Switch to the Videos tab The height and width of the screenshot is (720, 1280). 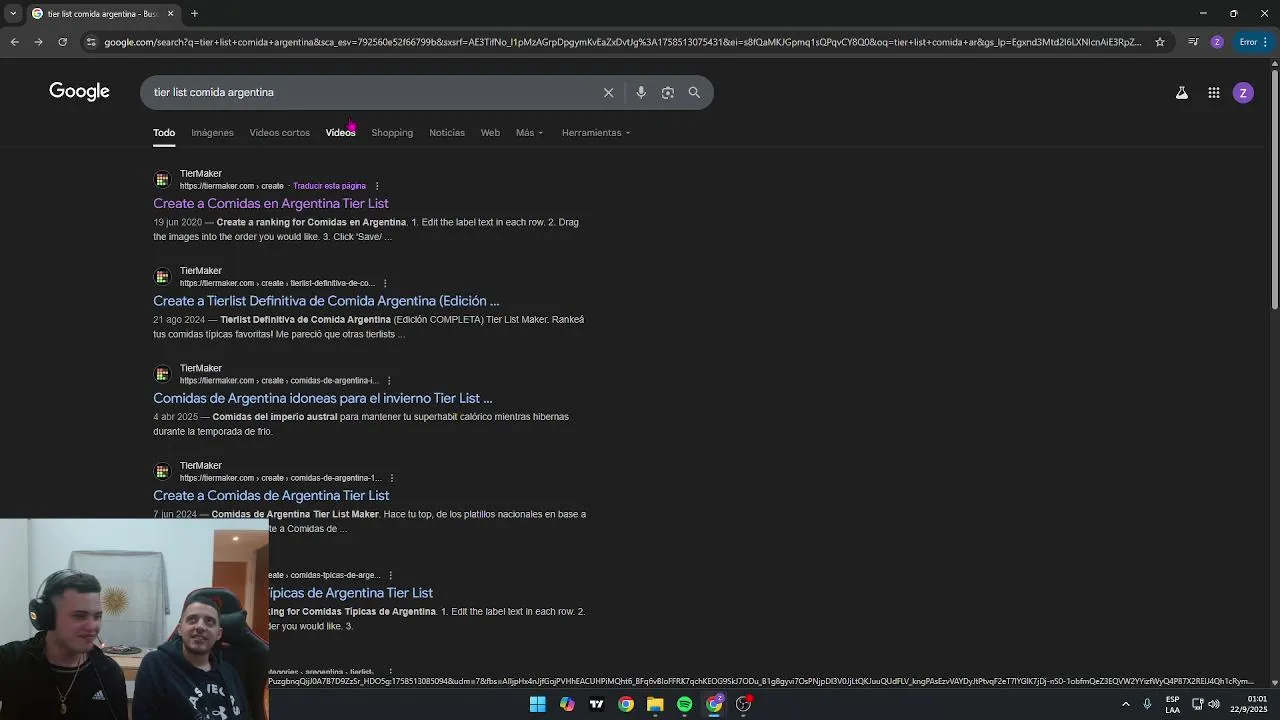pos(340,132)
